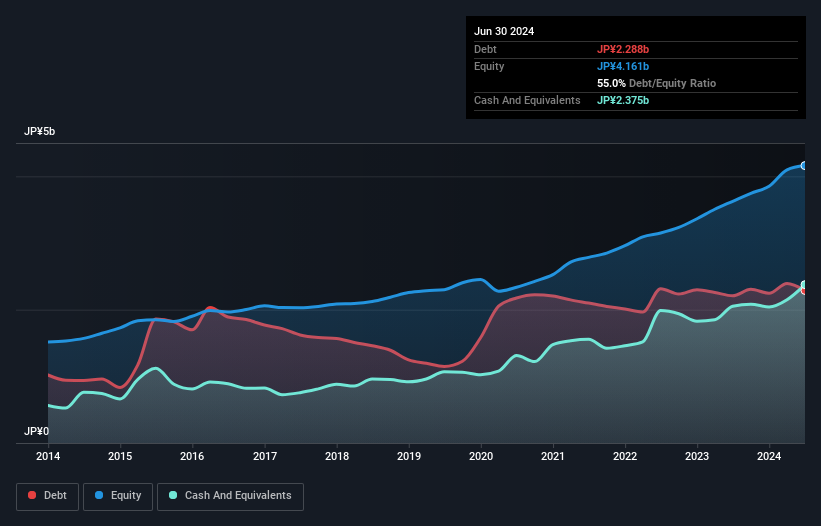Click the 2021 x-axis label

click(553, 456)
